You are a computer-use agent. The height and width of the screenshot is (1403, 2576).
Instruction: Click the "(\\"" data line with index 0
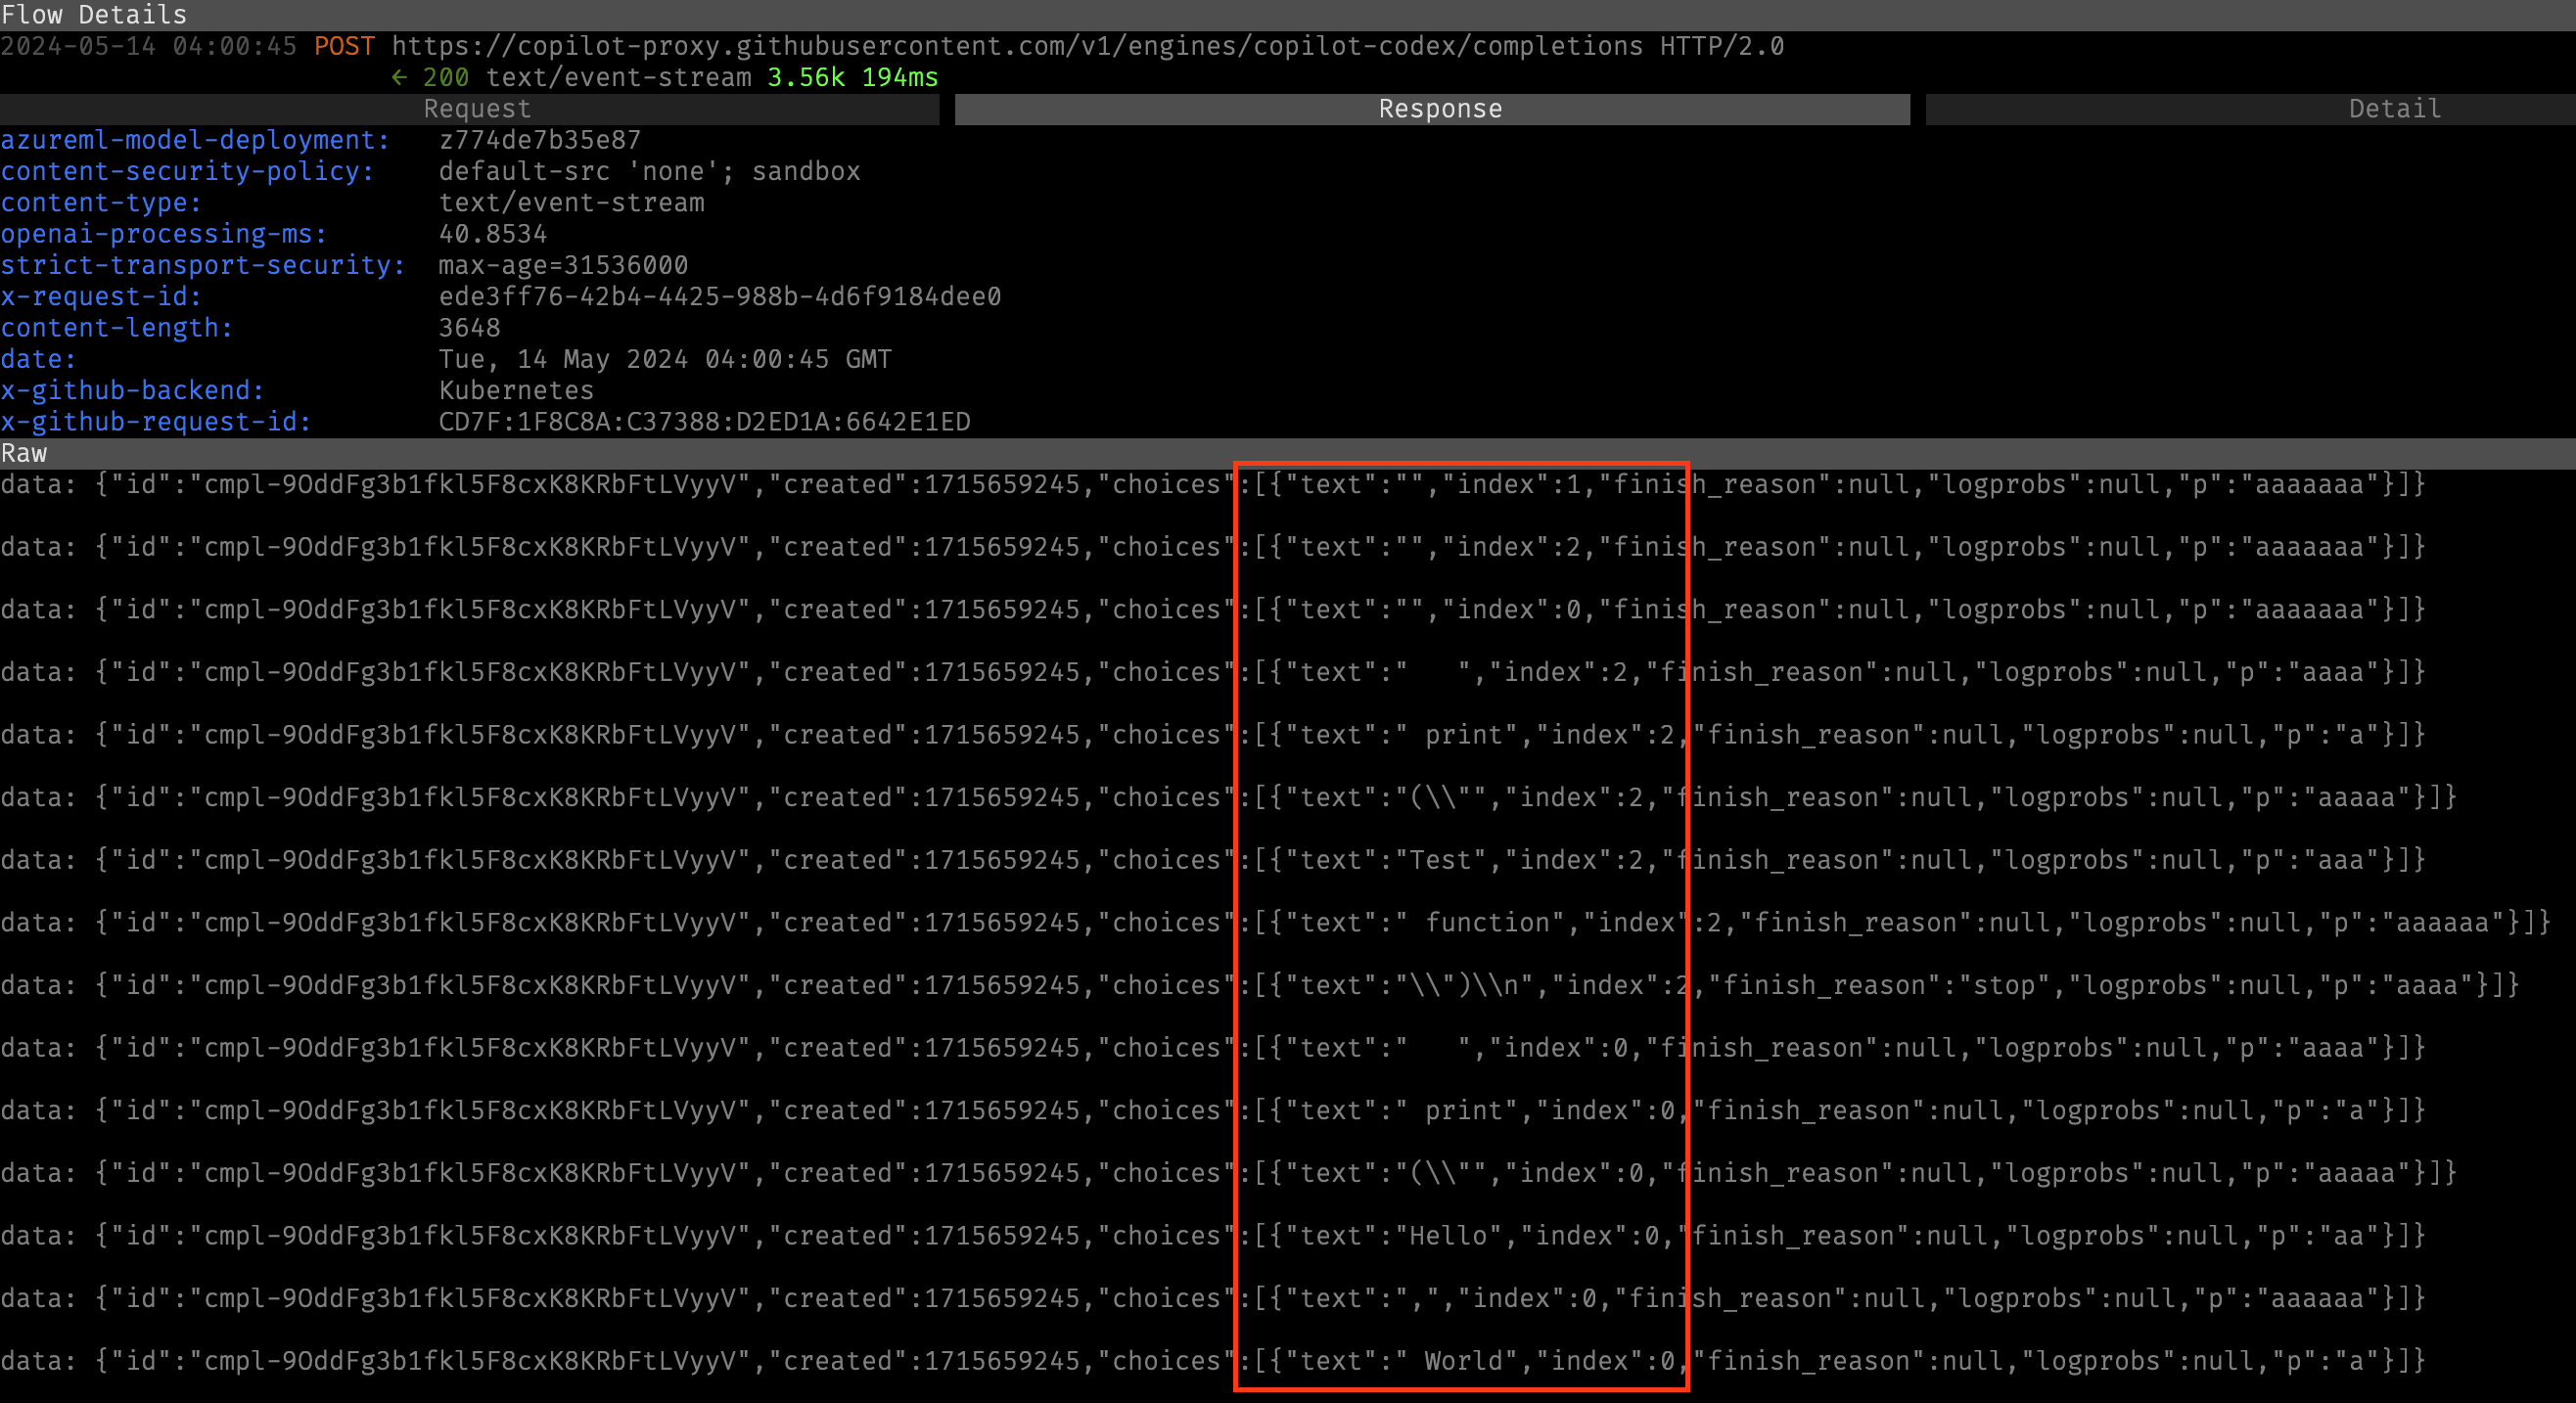point(1229,1174)
